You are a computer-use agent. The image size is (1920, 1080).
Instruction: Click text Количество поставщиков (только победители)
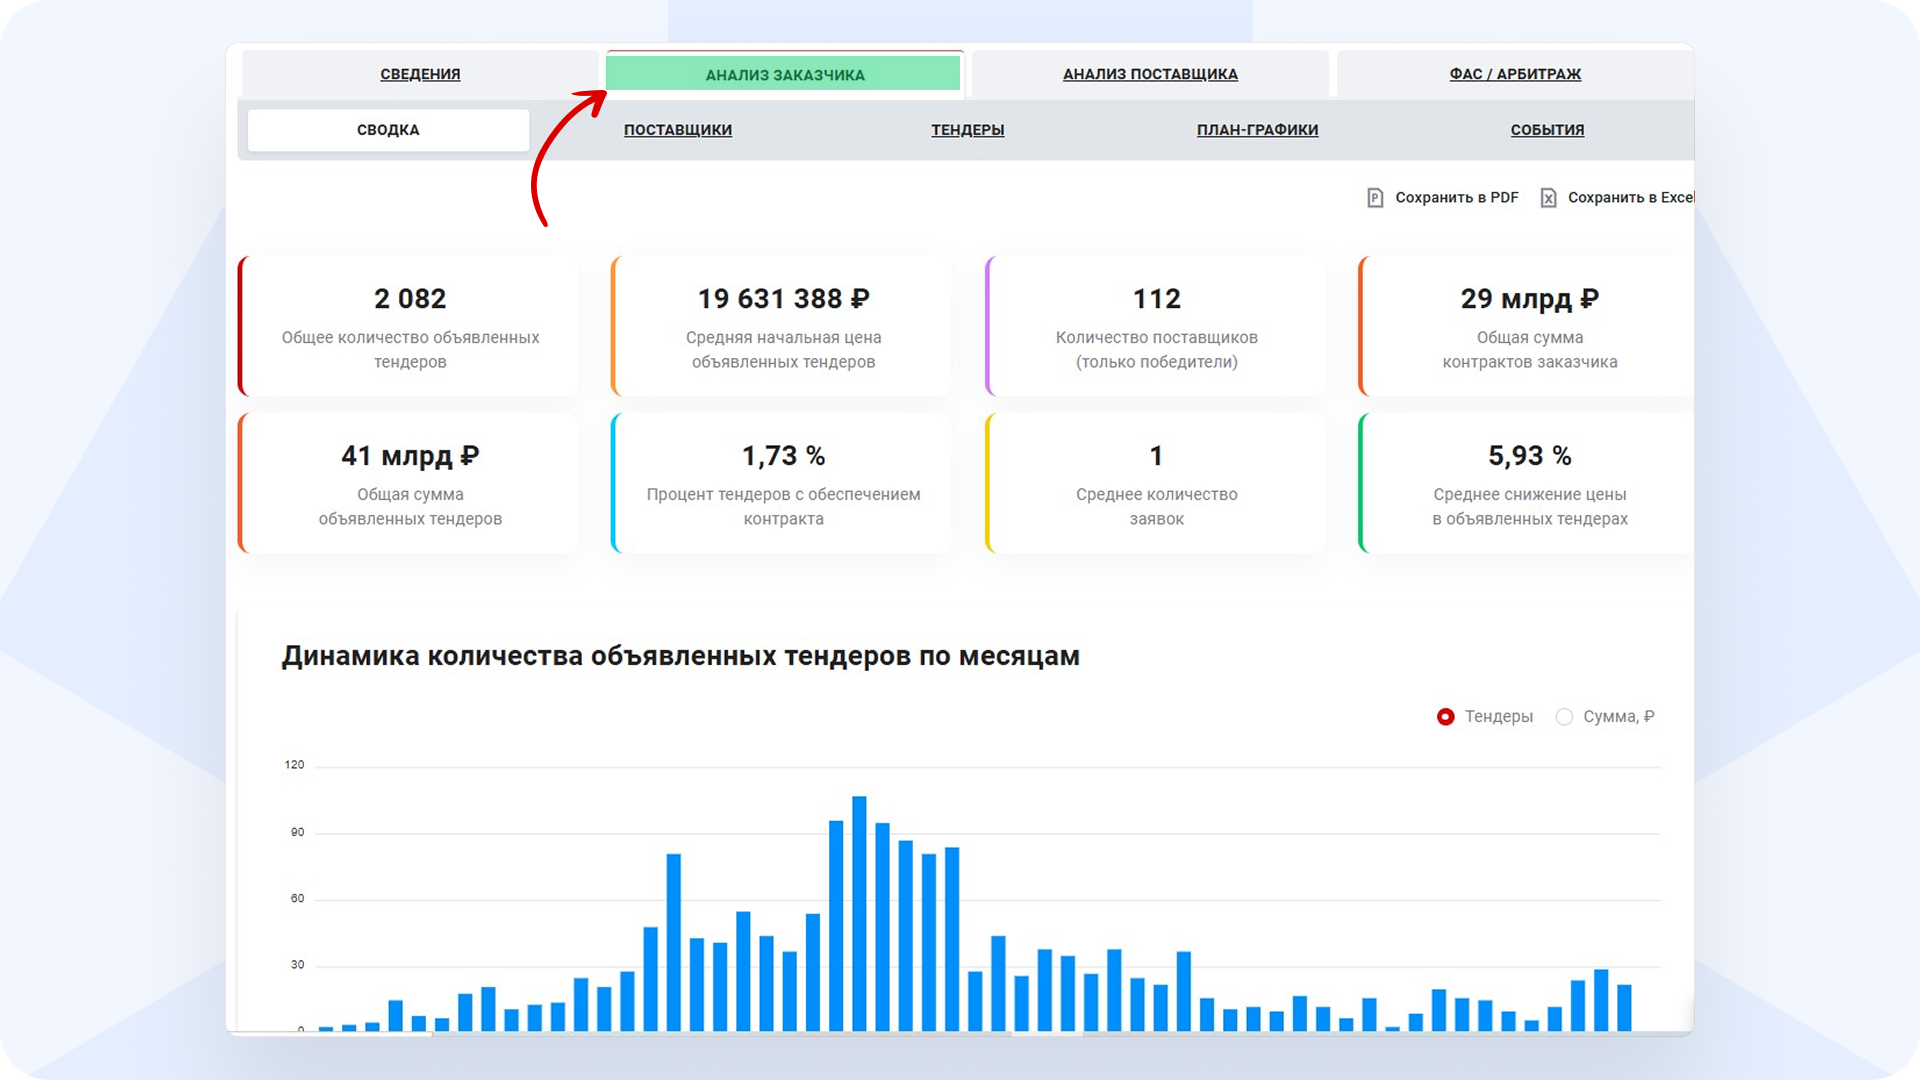[1157, 350]
